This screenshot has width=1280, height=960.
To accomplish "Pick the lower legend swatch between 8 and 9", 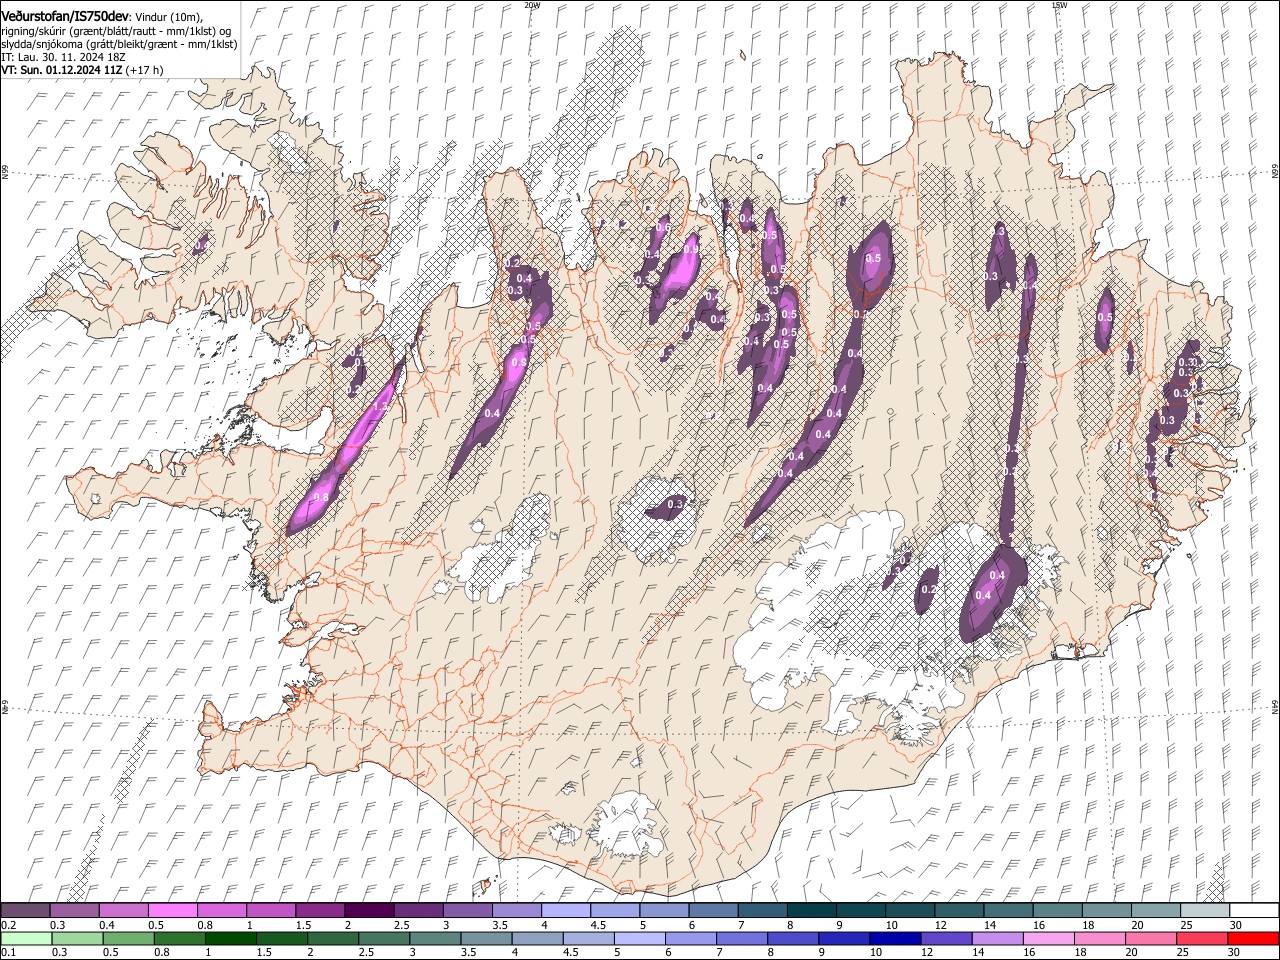I will click(x=792, y=939).
